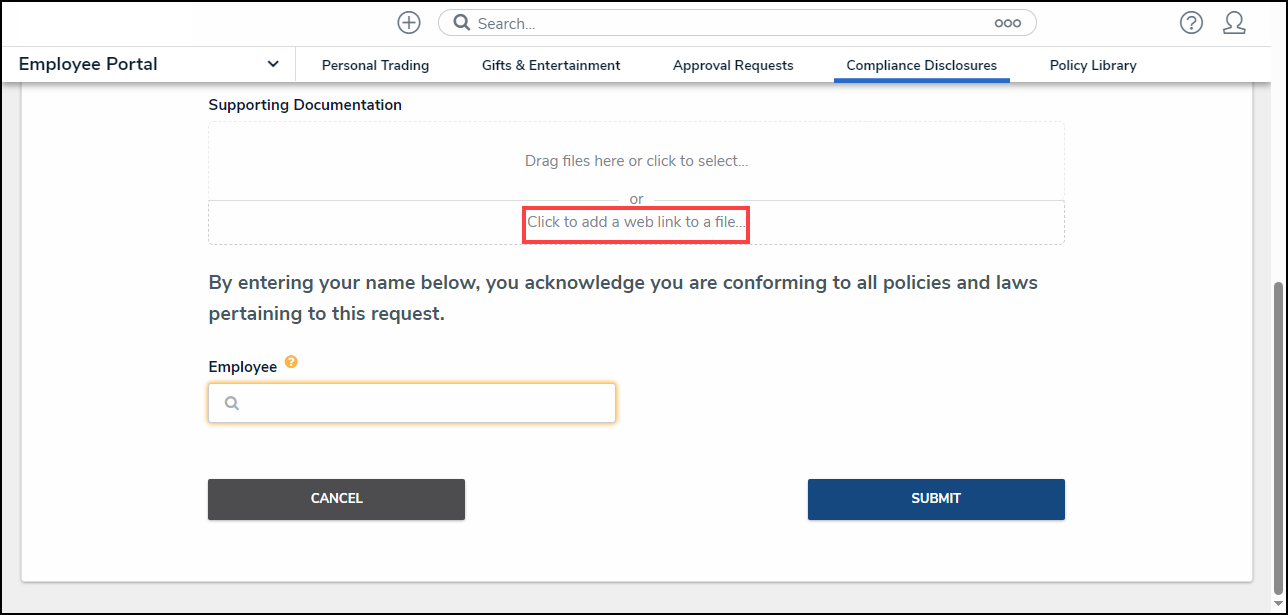Viewport: 1288px width, 615px height.
Task: Click to add a web link to a file
Action: pos(636,222)
